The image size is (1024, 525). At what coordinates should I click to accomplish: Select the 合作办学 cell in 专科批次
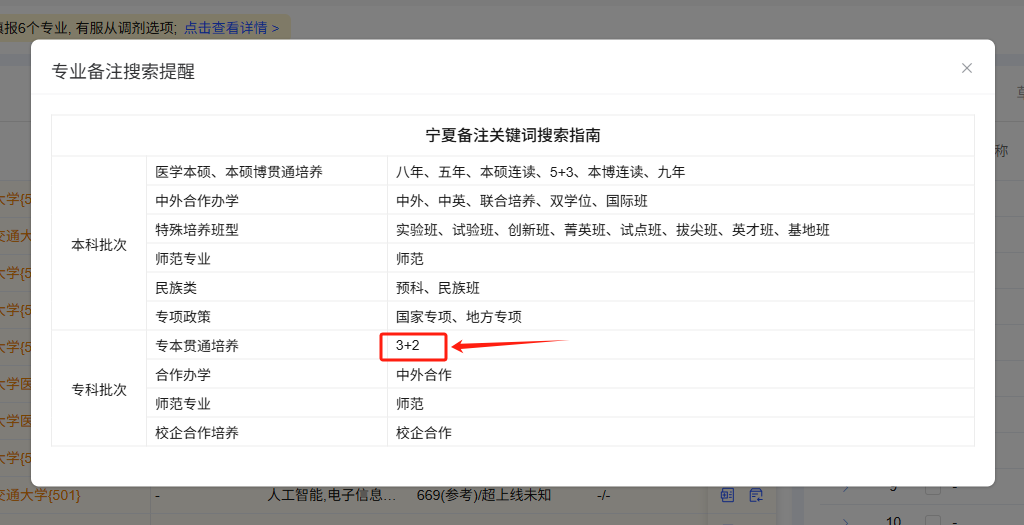point(267,375)
